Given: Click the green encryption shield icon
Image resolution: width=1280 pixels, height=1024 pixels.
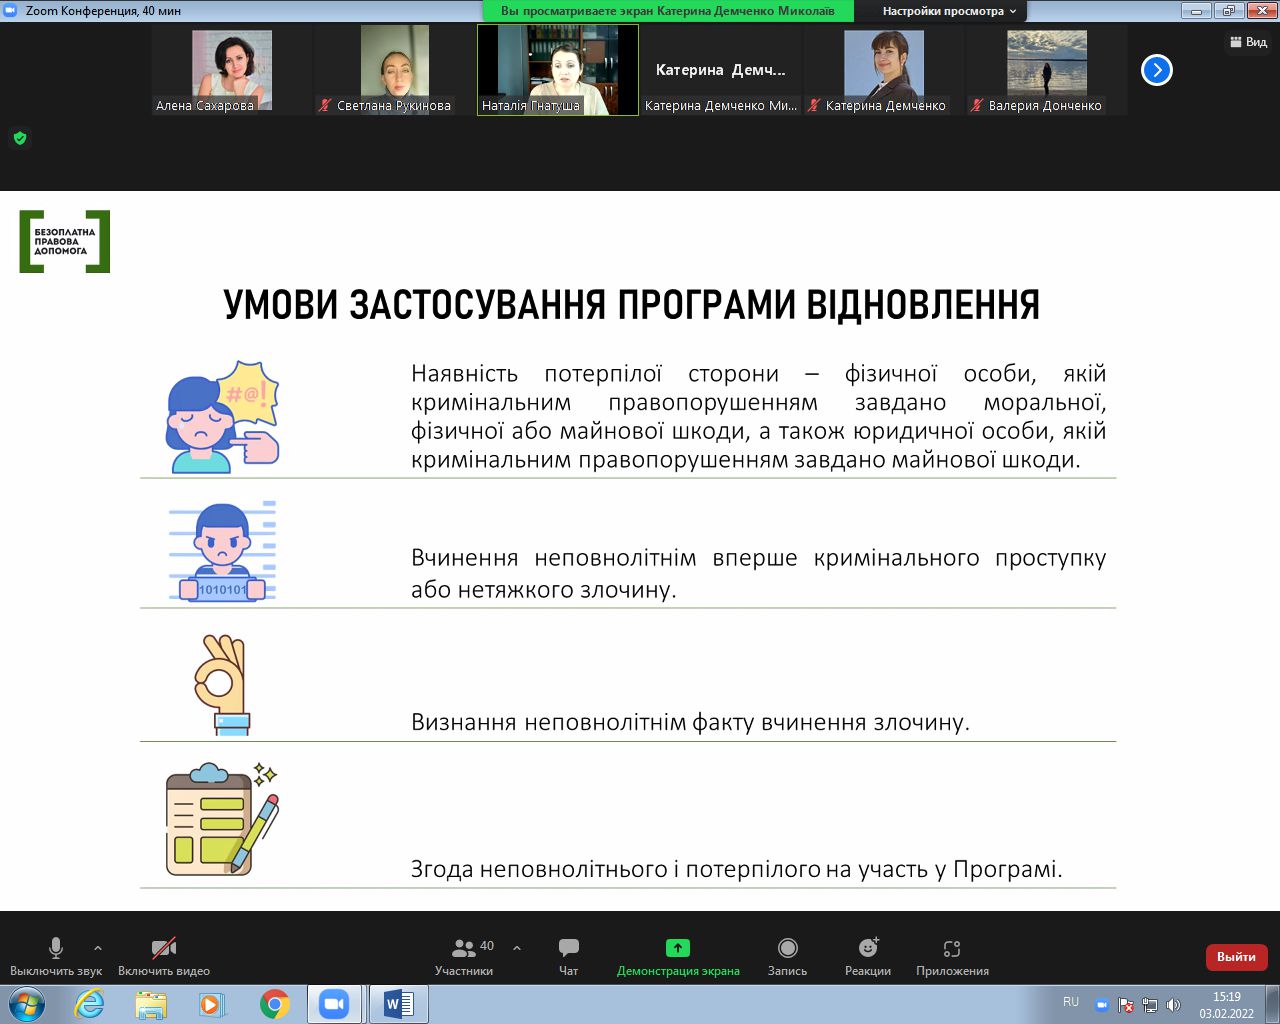Looking at the screenshot, I should pyautogui.click(x=20, y=138).
